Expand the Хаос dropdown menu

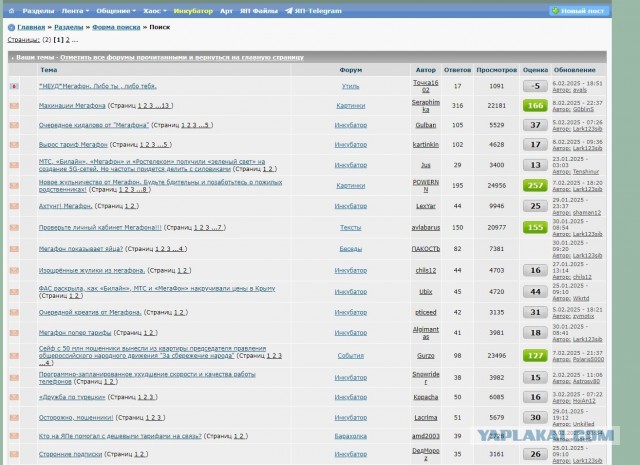tap(155, 11)
